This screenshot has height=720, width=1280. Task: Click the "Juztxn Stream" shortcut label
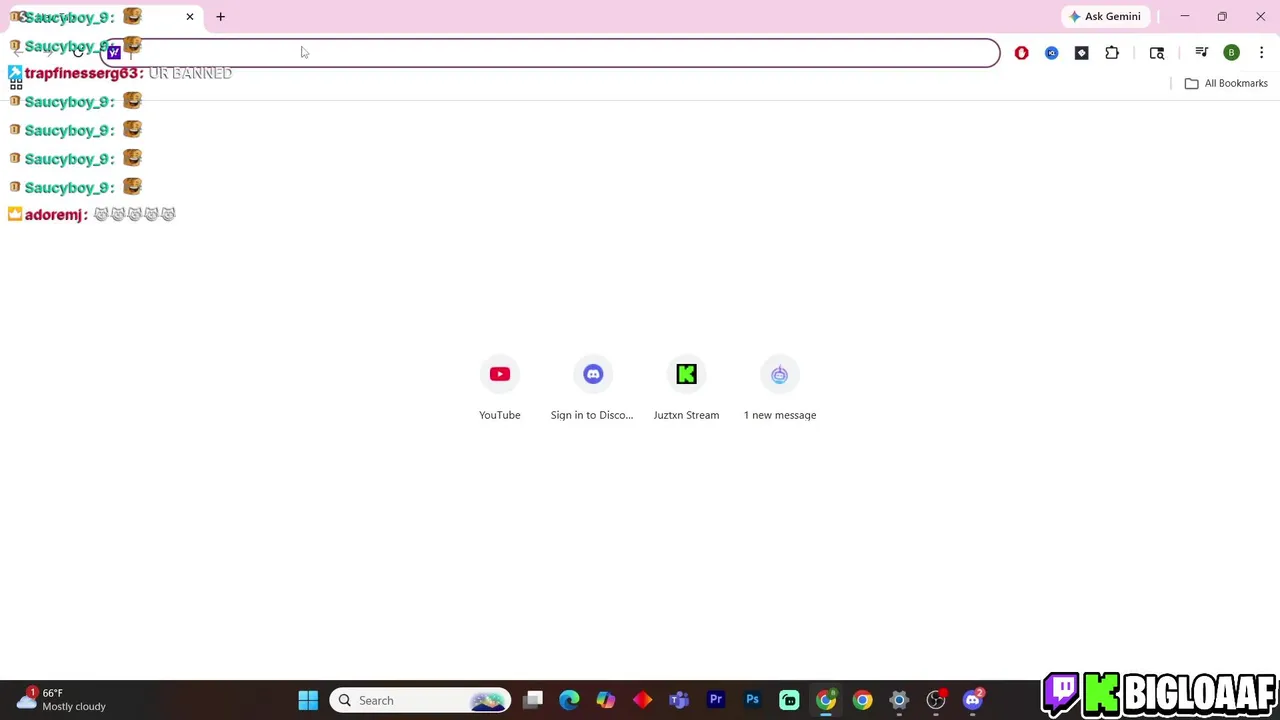686,415
